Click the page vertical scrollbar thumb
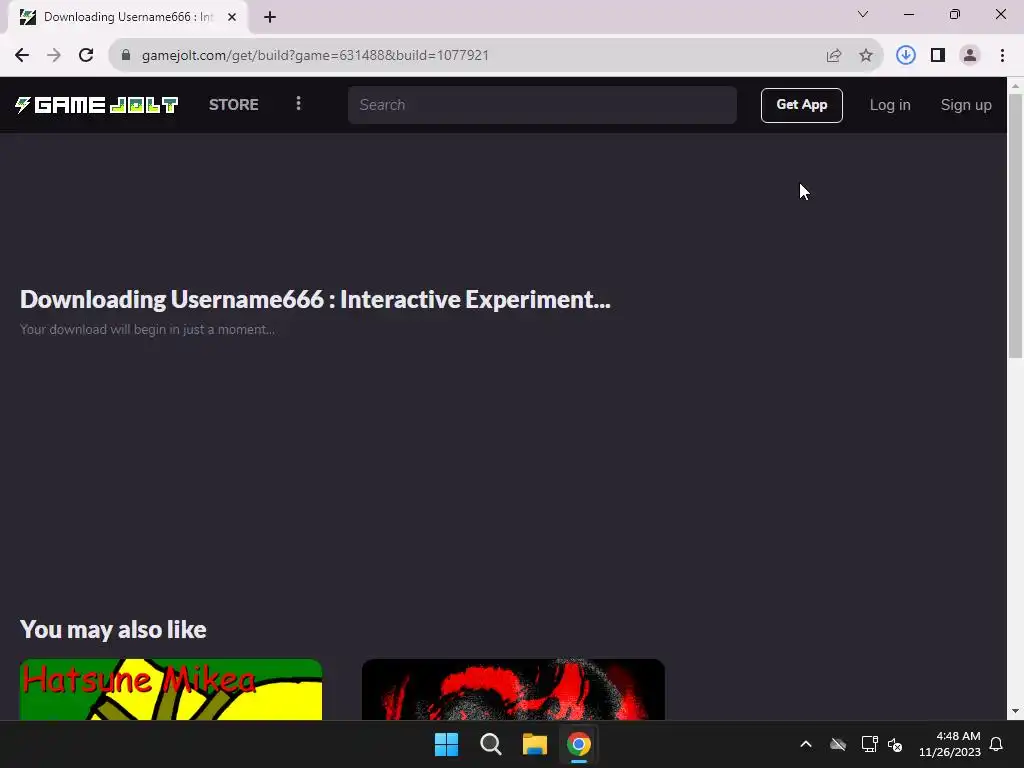 [1015, 225]
